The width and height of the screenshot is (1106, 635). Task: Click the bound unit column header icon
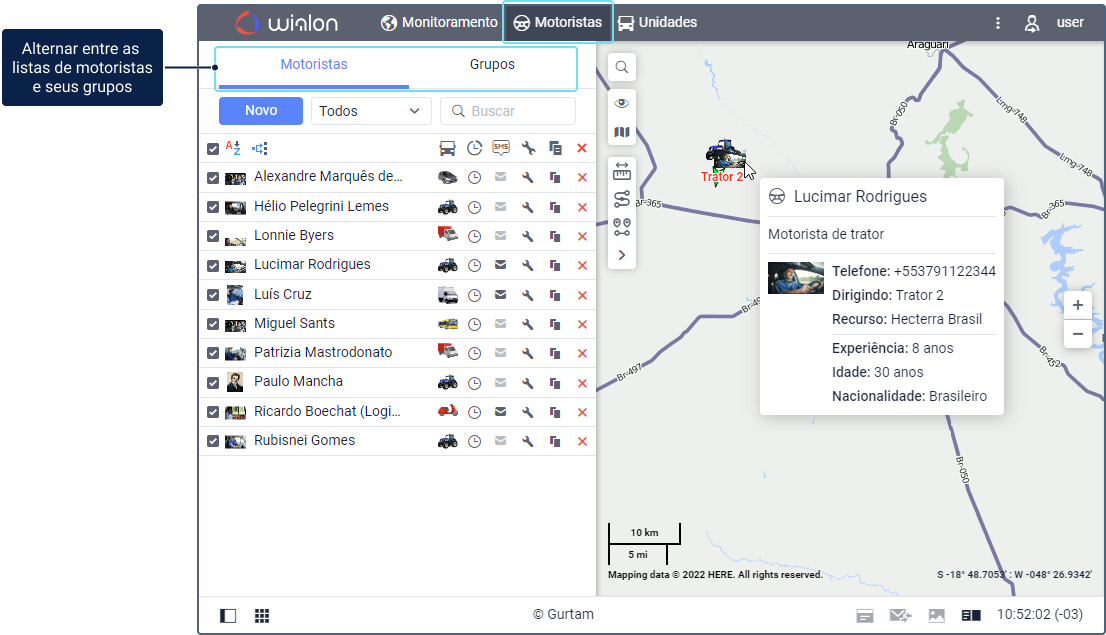point(447,148)
